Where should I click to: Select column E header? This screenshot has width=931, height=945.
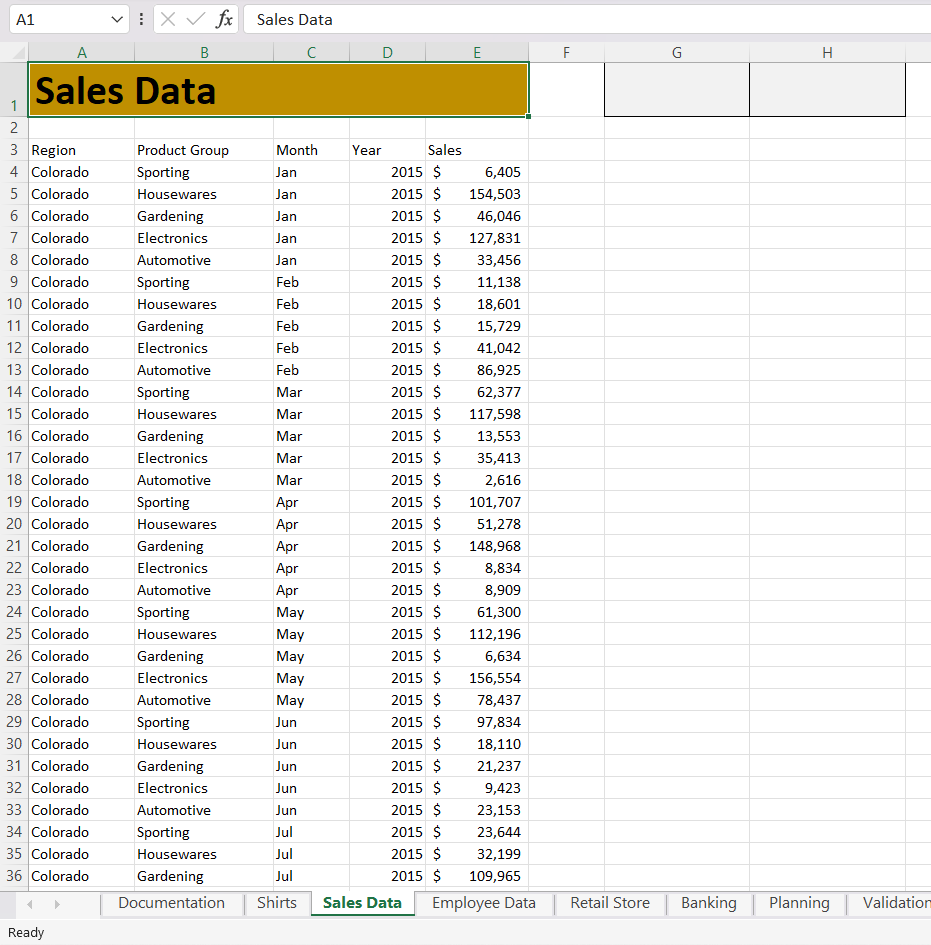coord(477,52)
